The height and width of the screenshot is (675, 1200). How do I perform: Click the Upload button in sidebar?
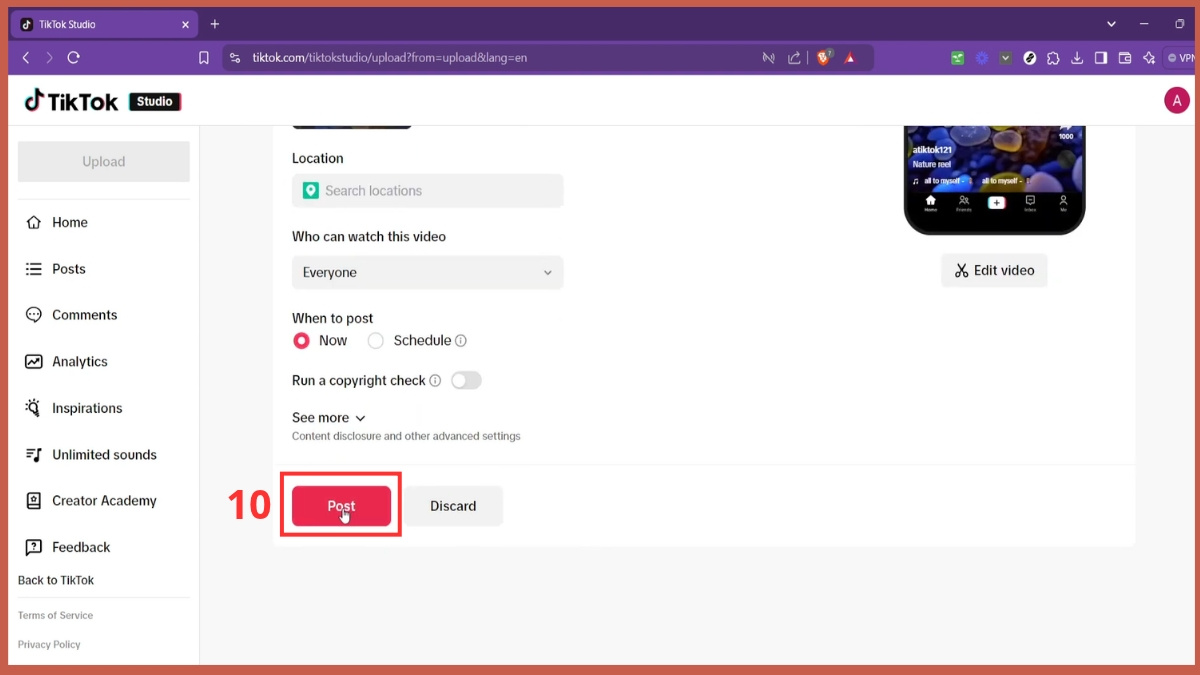point(104,162)
